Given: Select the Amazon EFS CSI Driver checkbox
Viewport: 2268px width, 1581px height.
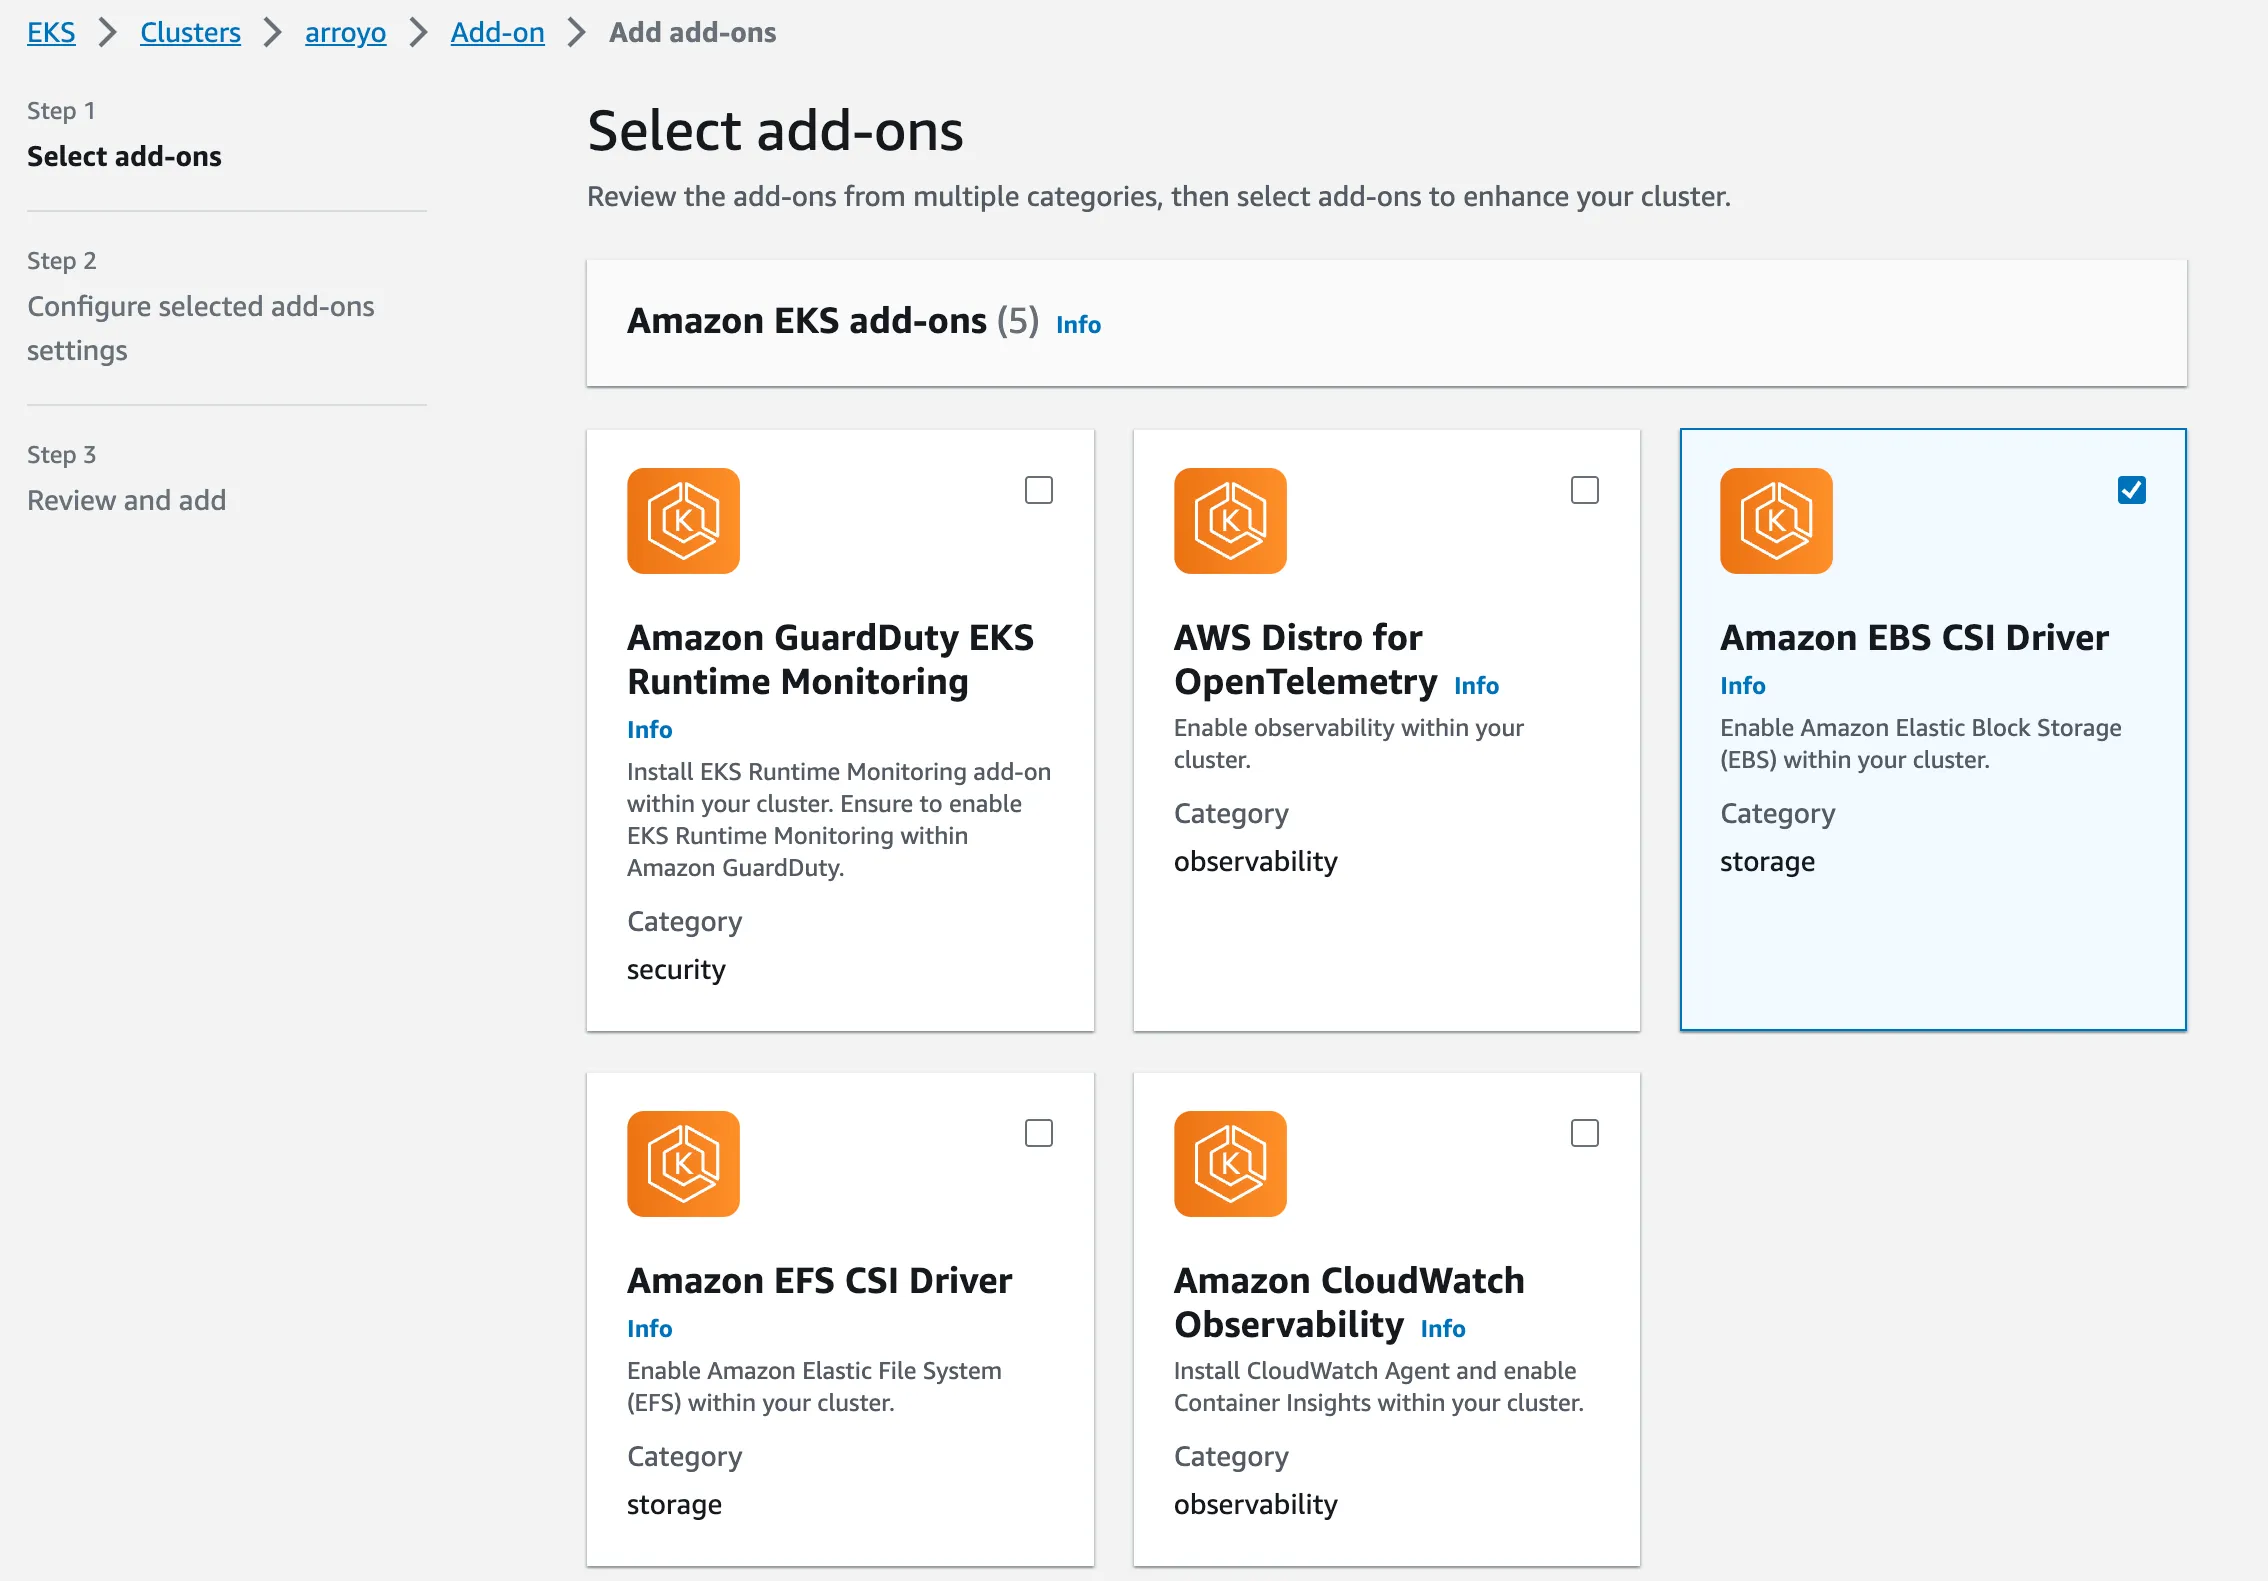Looking at the screenshot, I should [1039, 1133].
